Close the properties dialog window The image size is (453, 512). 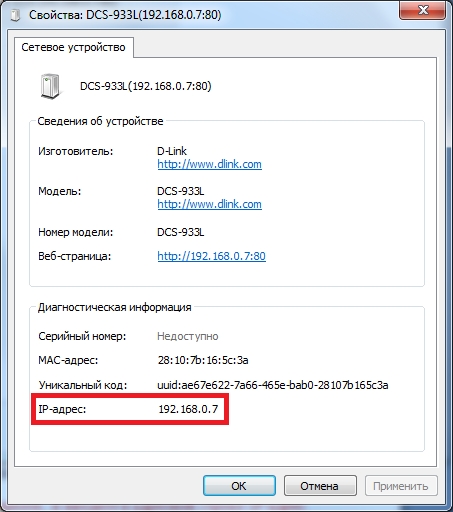coord(422,11)
